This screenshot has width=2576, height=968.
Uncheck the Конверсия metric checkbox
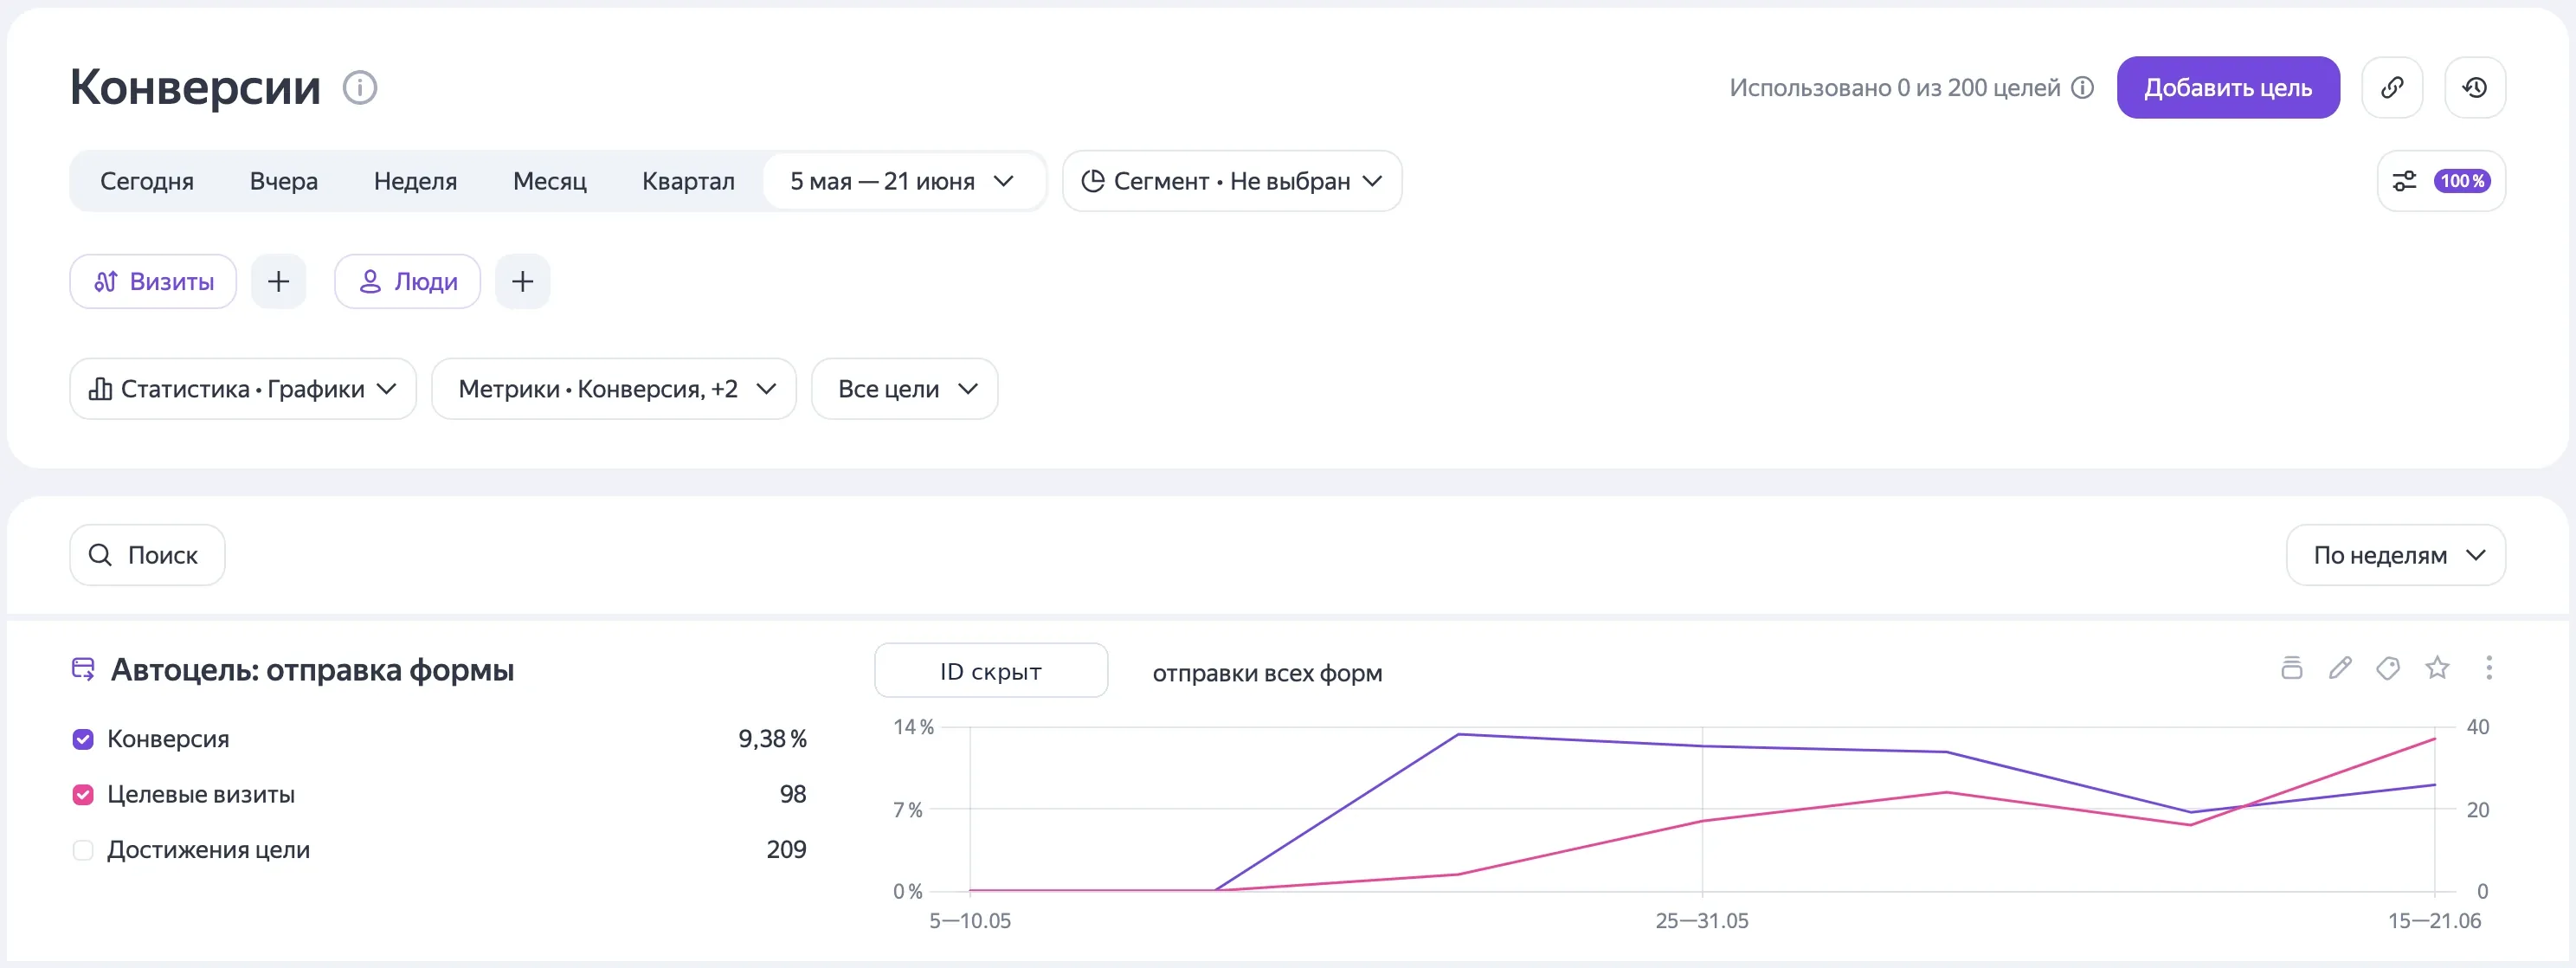[x=83, y=739]
